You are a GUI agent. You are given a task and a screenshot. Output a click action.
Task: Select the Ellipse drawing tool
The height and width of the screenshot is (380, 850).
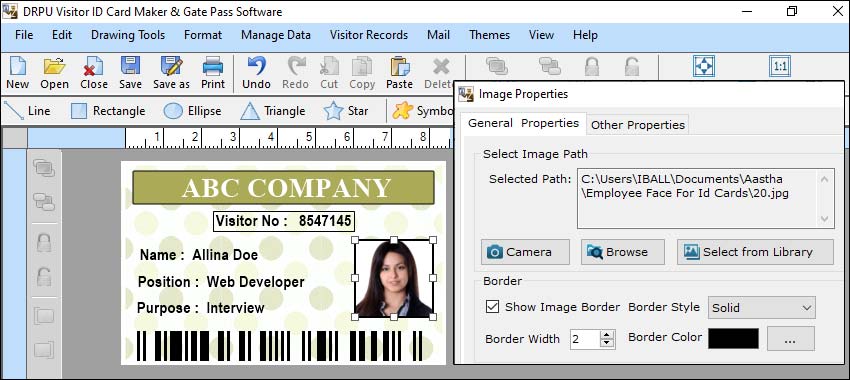tap(192, 111)
